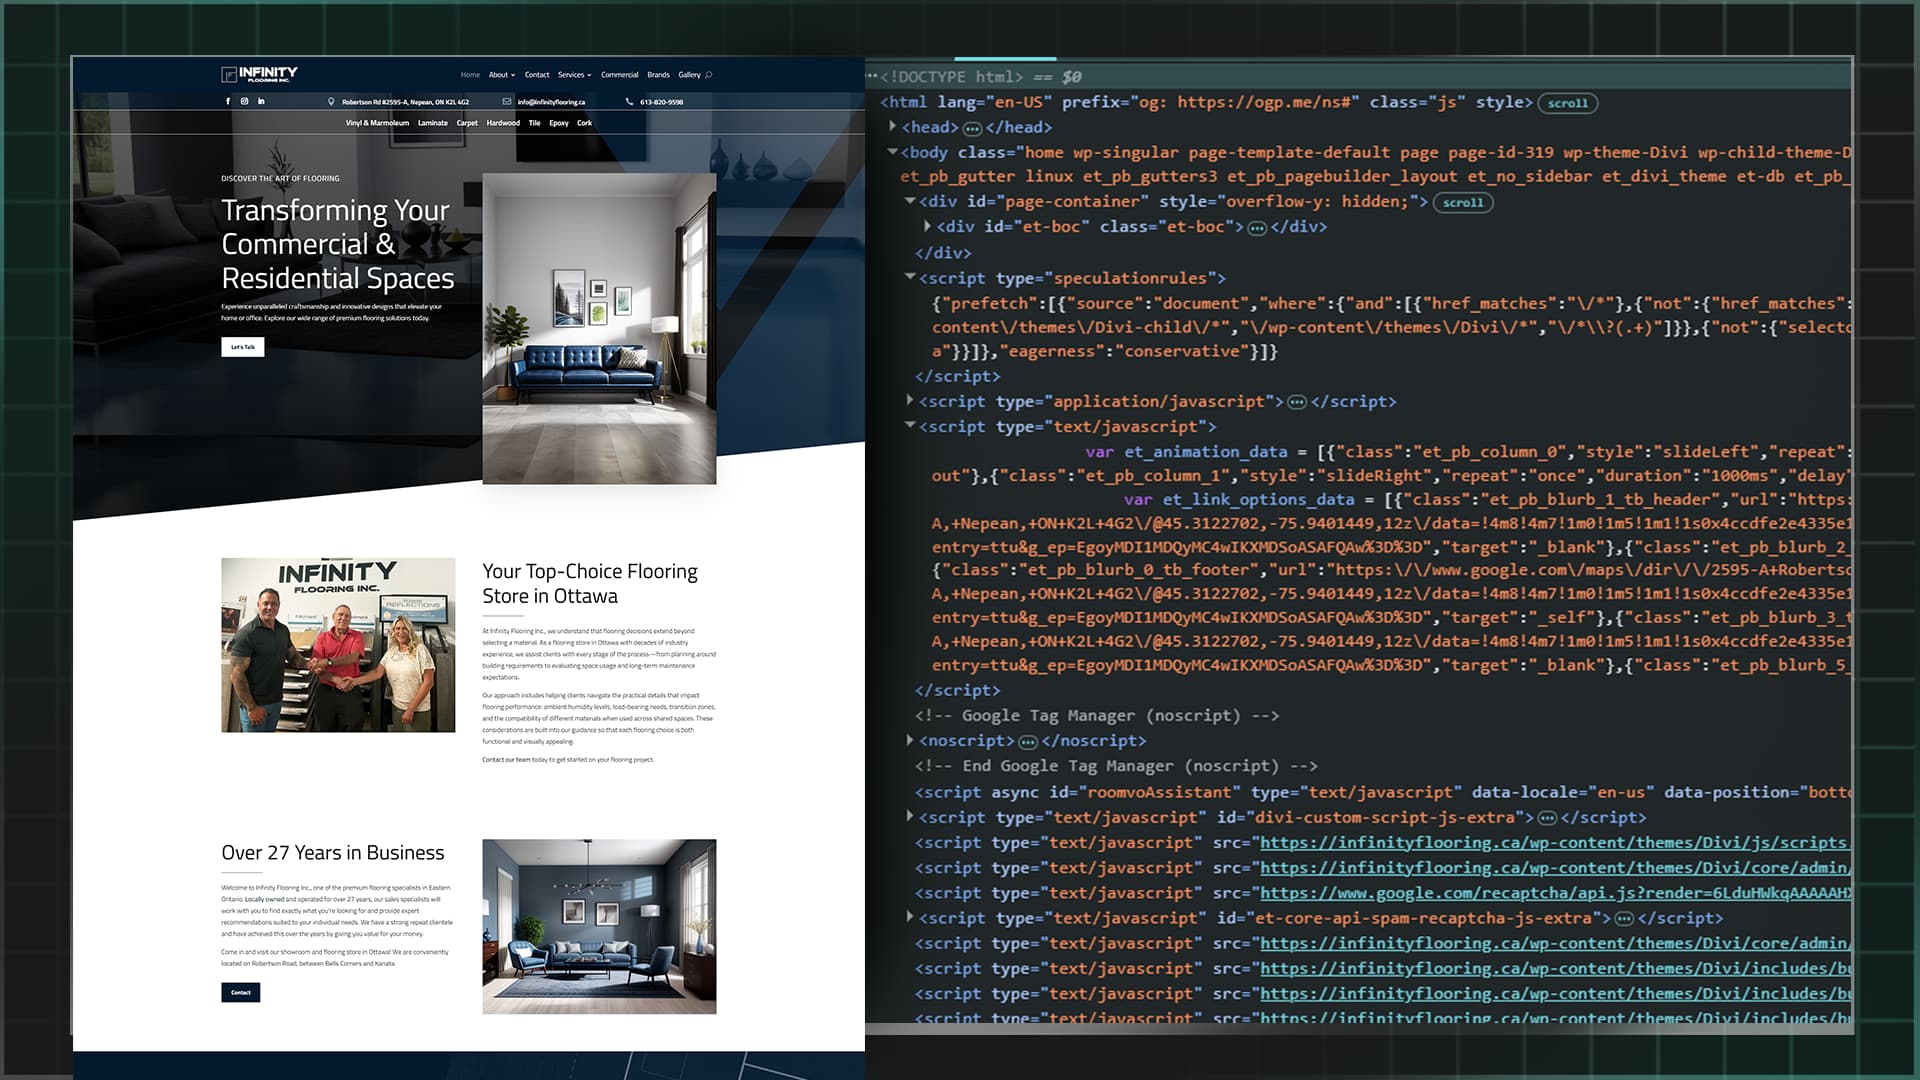
Task: Click scroll badge on page-container div
Action: [x=1462, y=202]
